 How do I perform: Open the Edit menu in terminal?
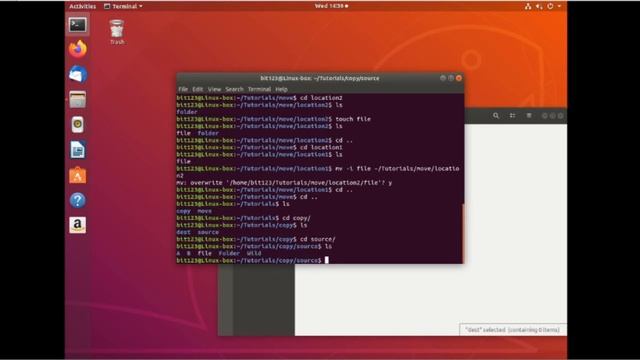click(x=198, y=89)
